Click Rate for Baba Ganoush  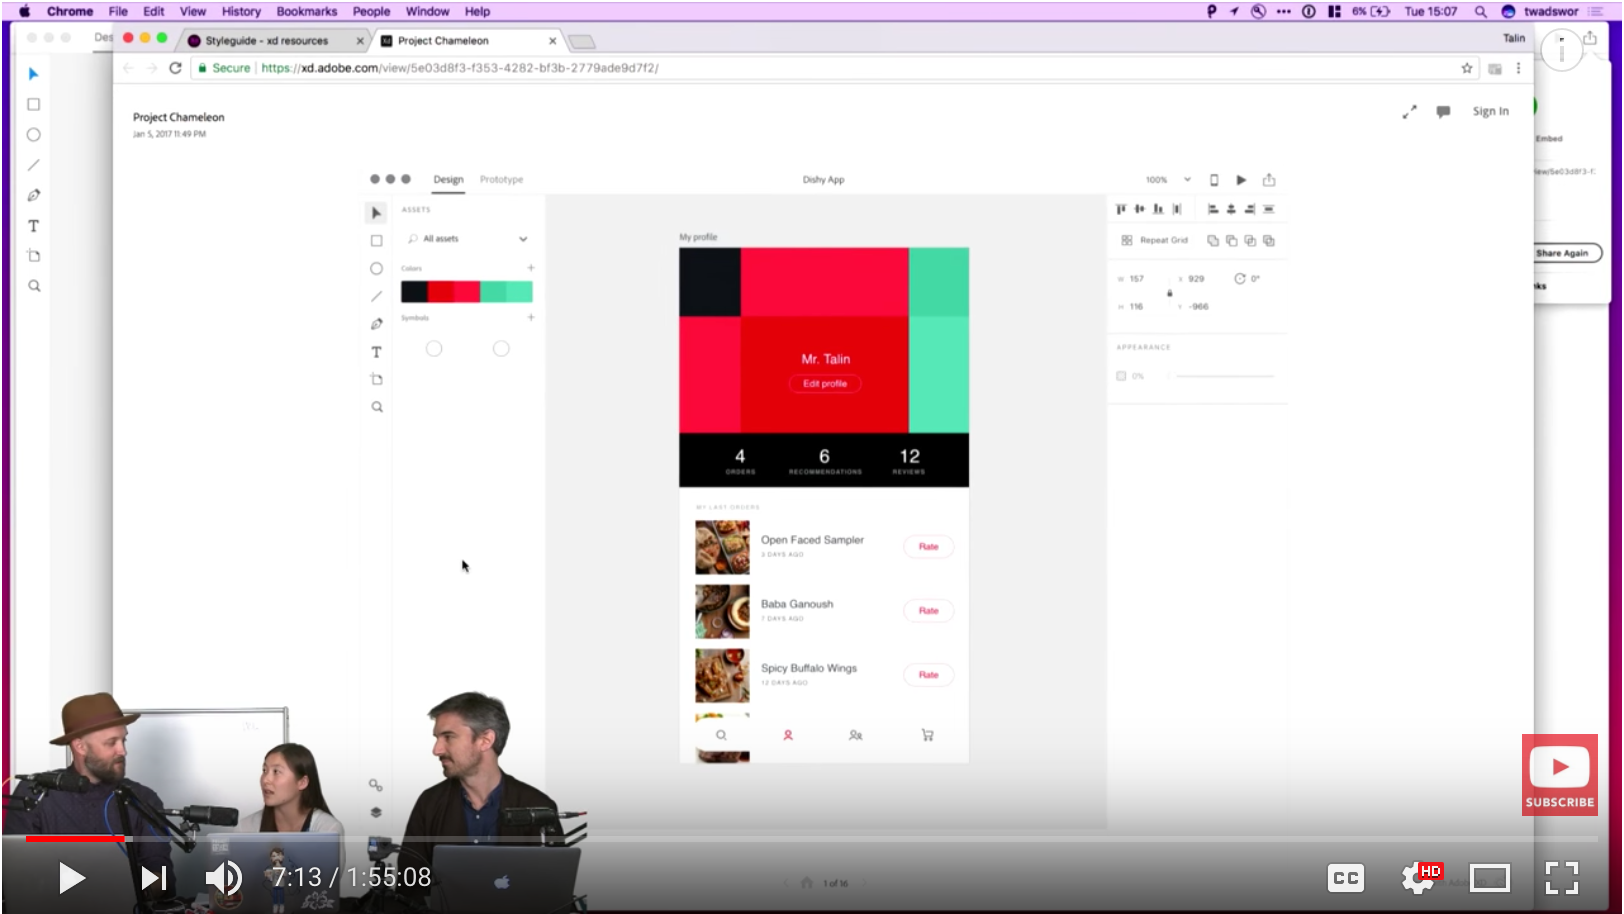click(929, 611)
